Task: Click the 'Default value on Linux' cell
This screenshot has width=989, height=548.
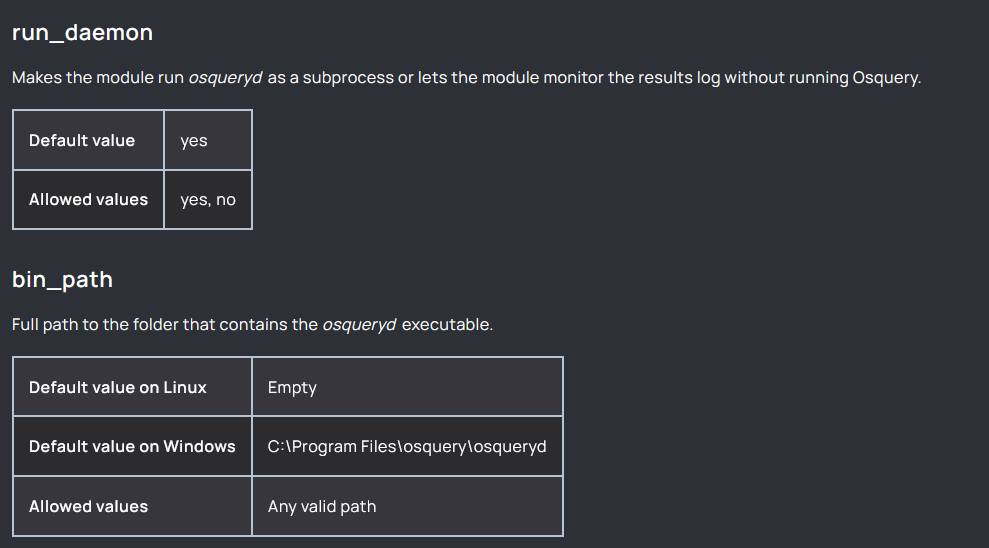Action: coord(132,387)
